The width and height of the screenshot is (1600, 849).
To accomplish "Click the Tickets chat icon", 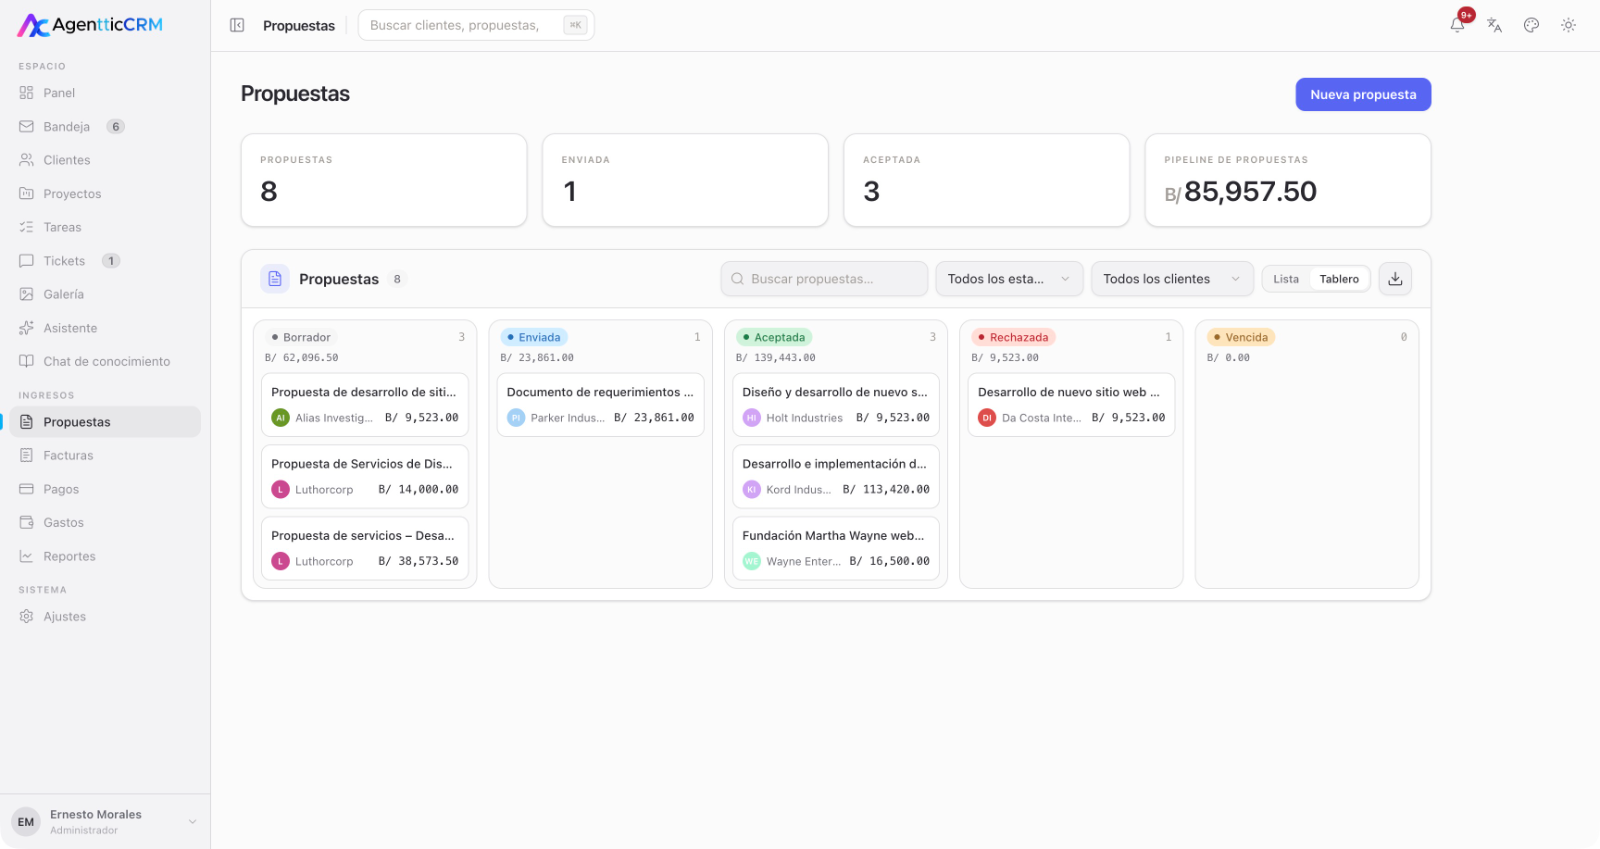I will 26,261.
